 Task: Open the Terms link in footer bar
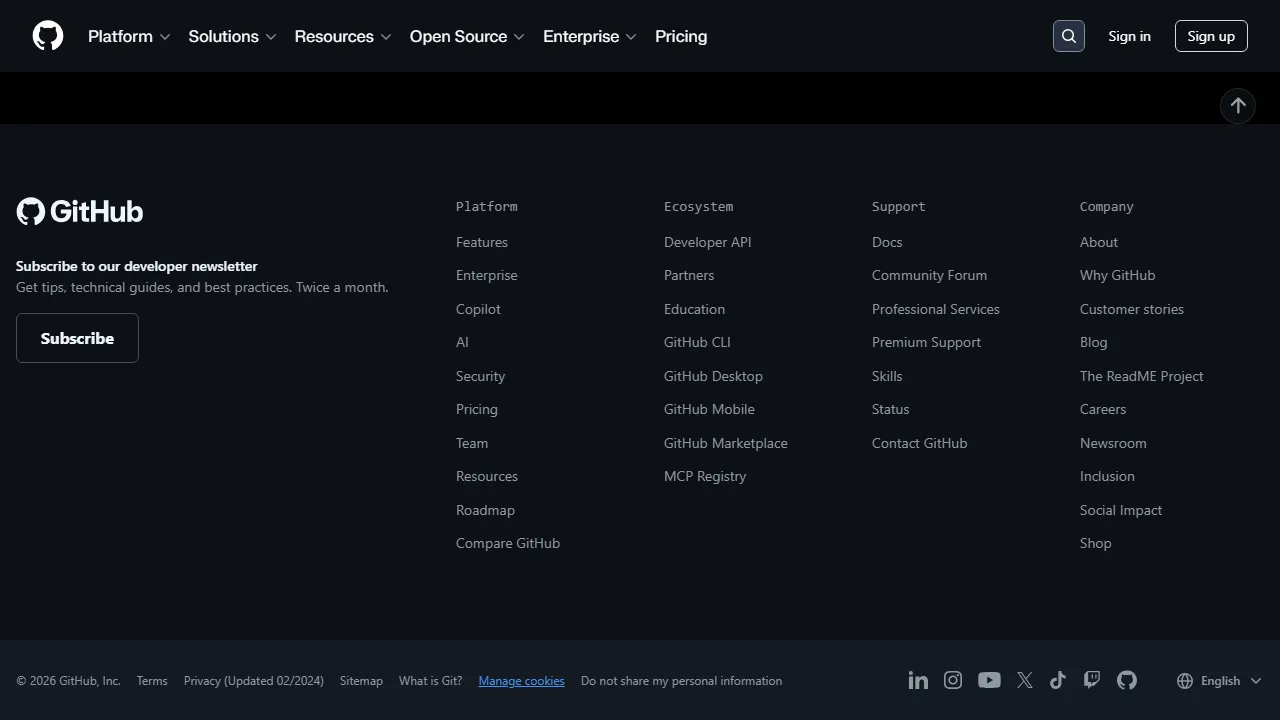152,680
